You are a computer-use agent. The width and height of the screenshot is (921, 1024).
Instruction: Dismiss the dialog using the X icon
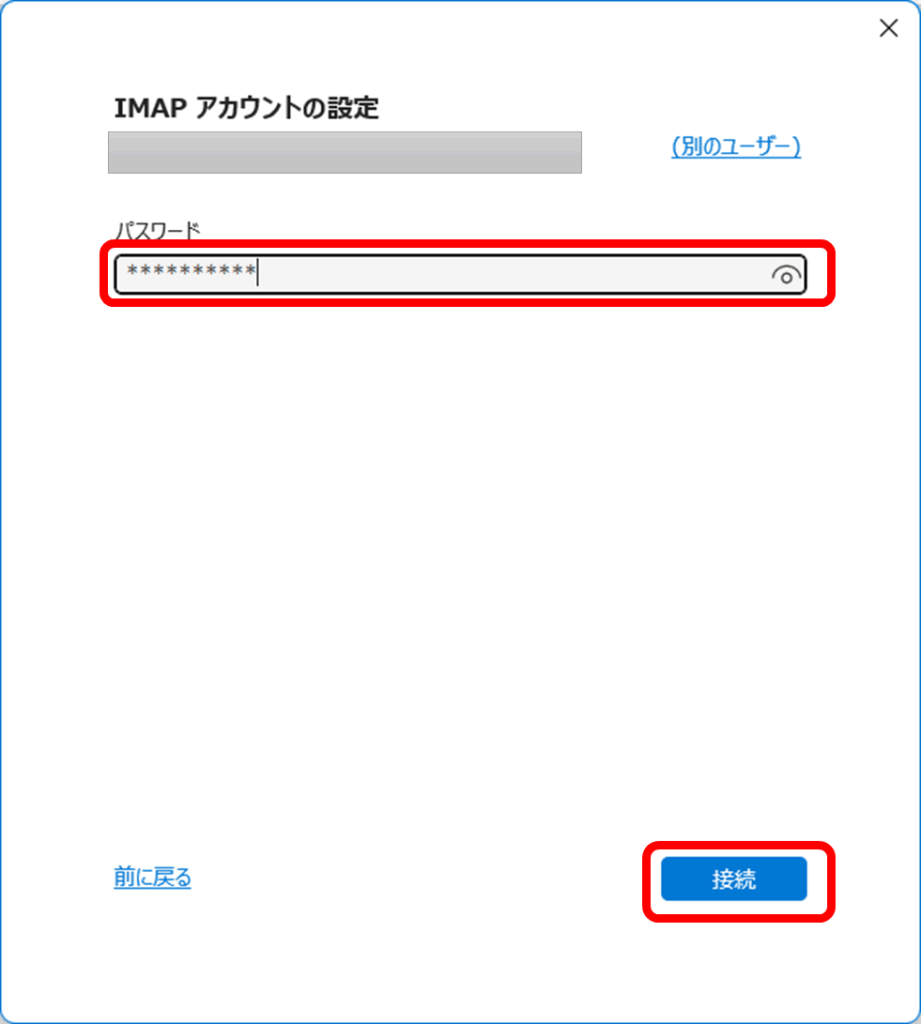[888, 28]
